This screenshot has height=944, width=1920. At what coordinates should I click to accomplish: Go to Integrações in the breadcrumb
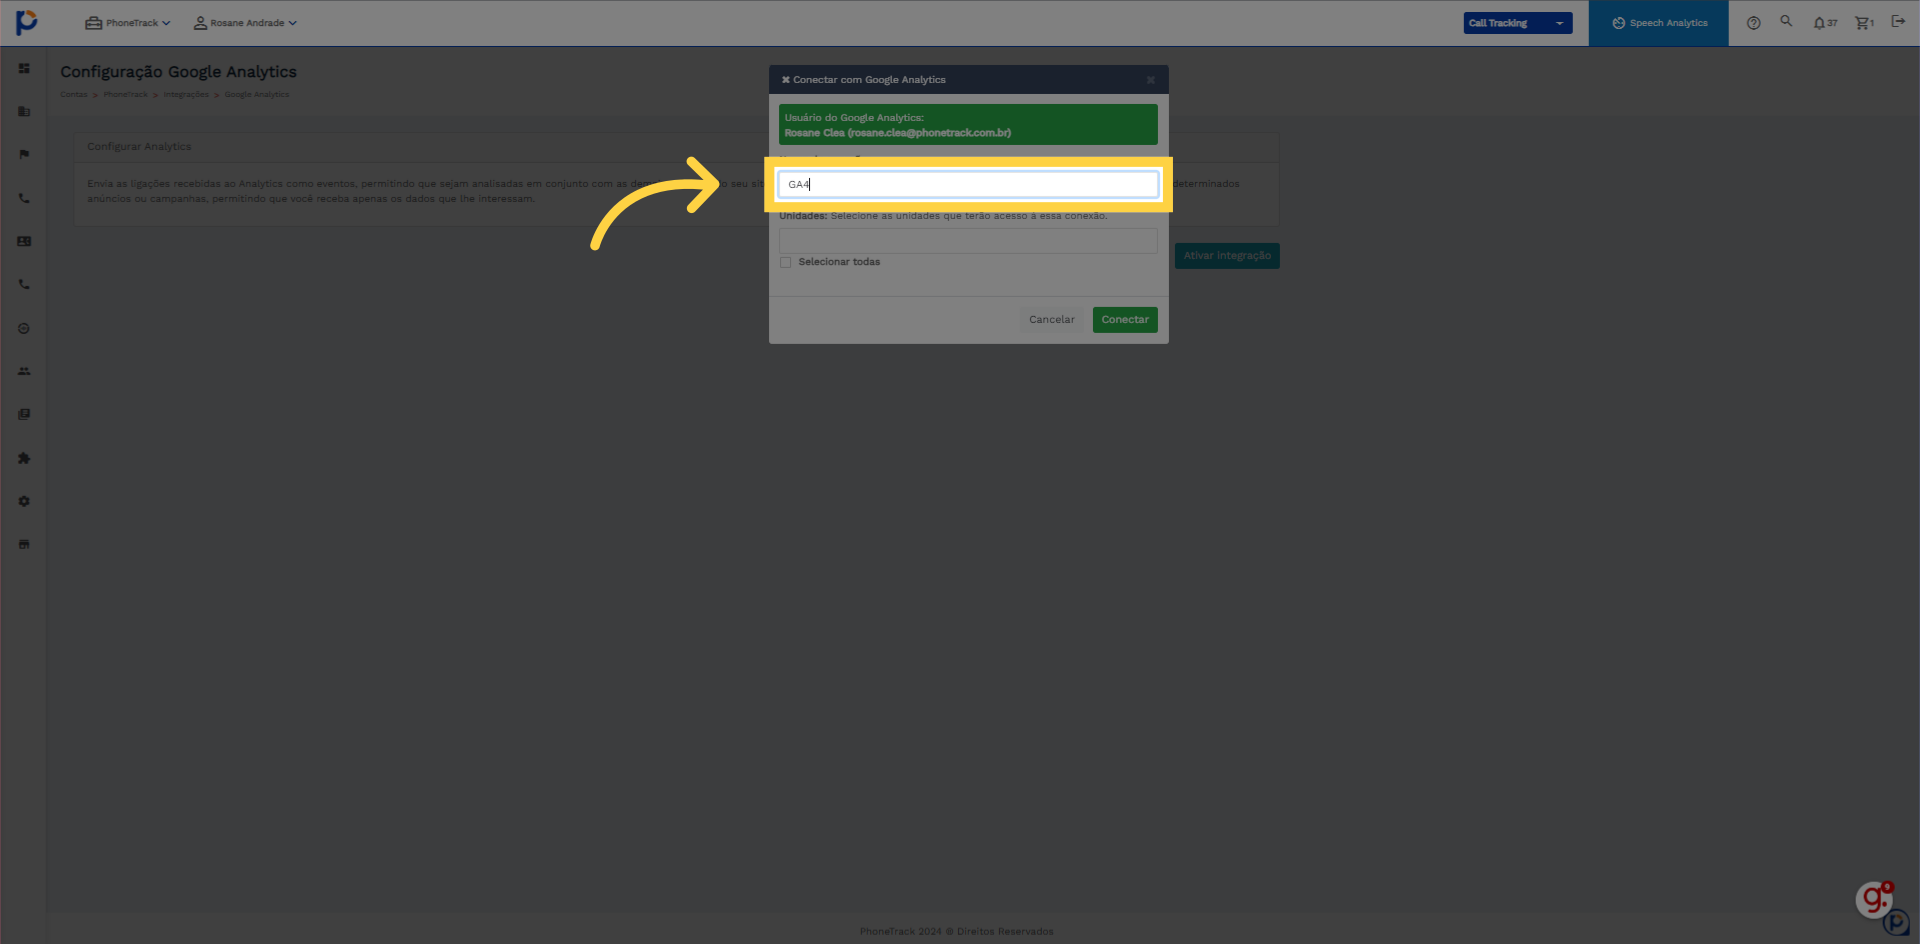click(x=186, y=95)
